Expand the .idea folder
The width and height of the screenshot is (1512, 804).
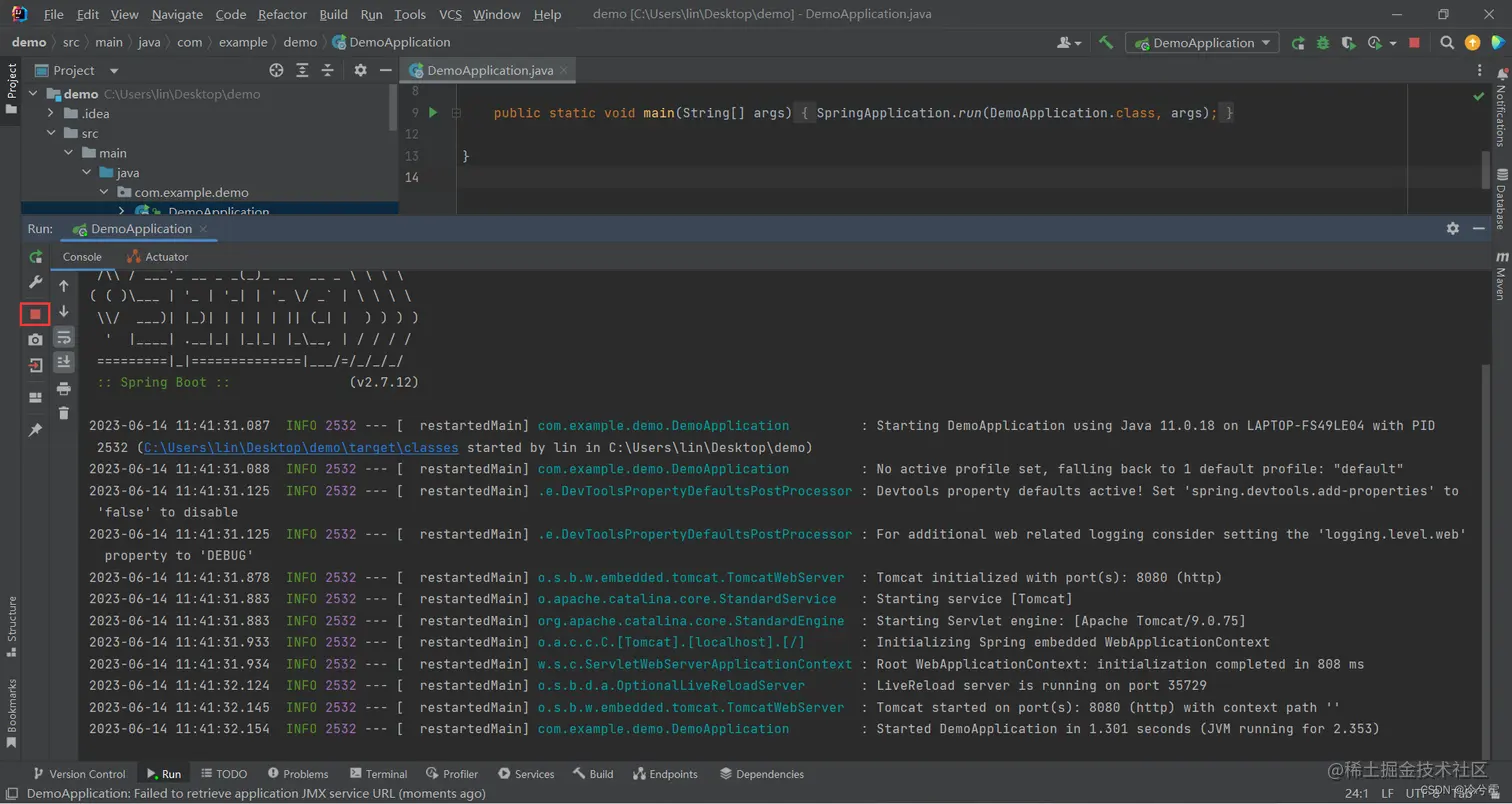51,113
